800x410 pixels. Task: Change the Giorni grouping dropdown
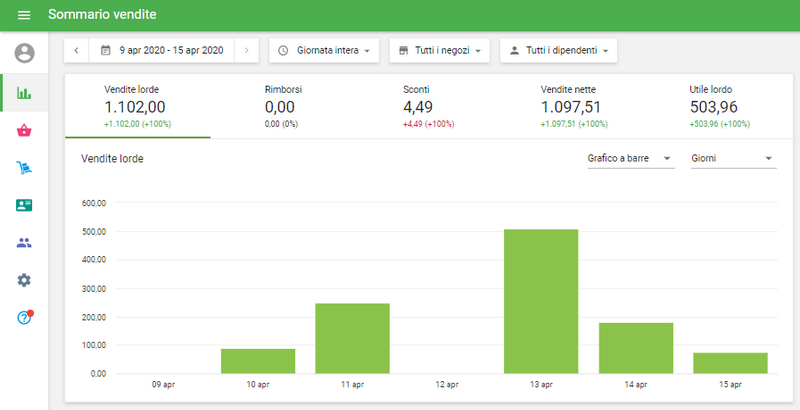733,158
